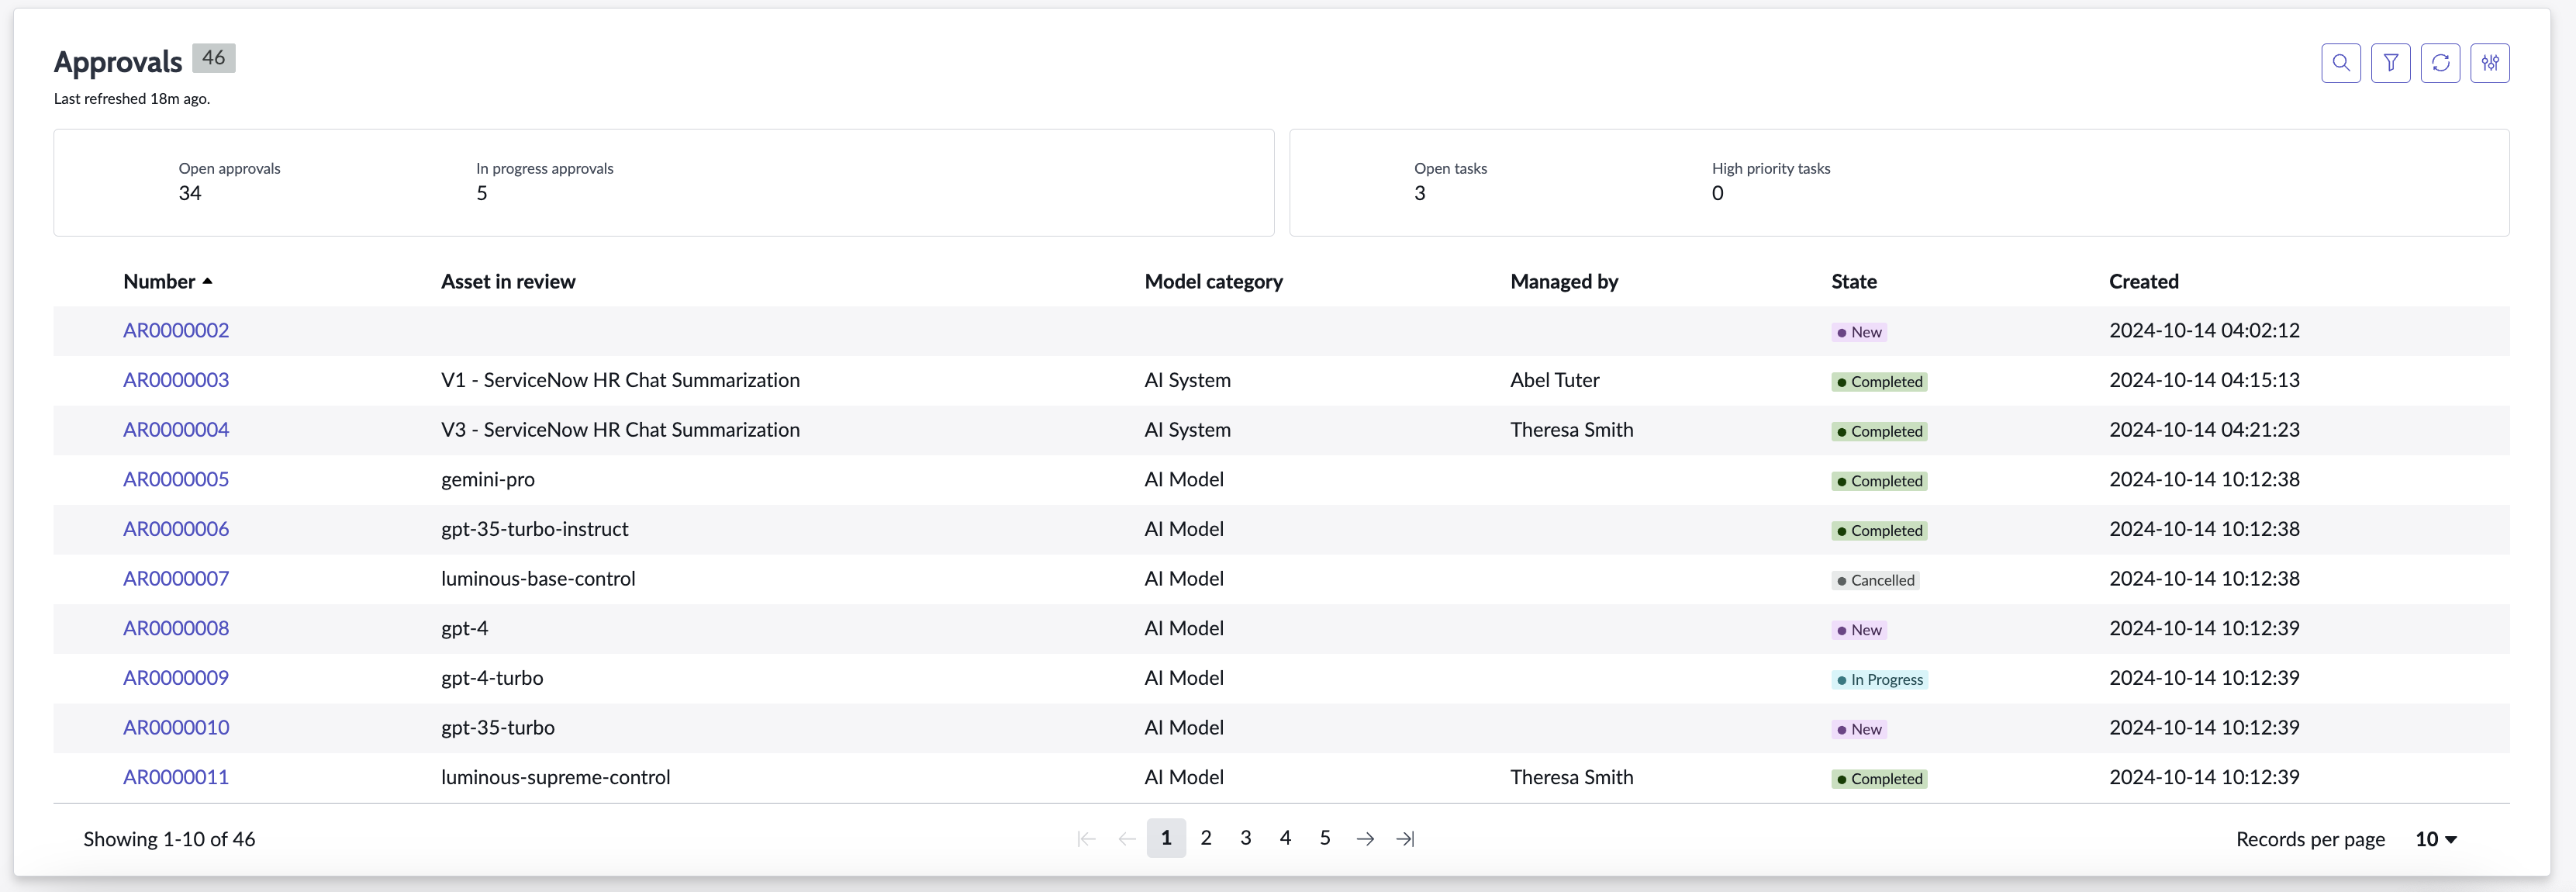Viewport: 2576px width, 892px height.
Task: Refresh the approvals list
Action: pos(2440,63)
